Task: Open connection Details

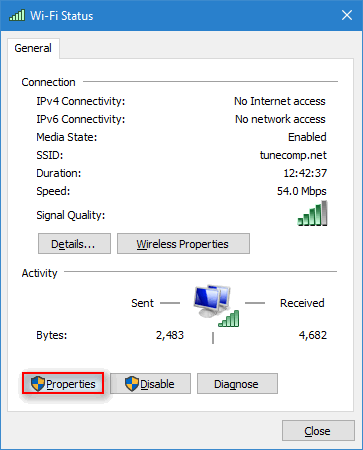Action: pos(74,244)
